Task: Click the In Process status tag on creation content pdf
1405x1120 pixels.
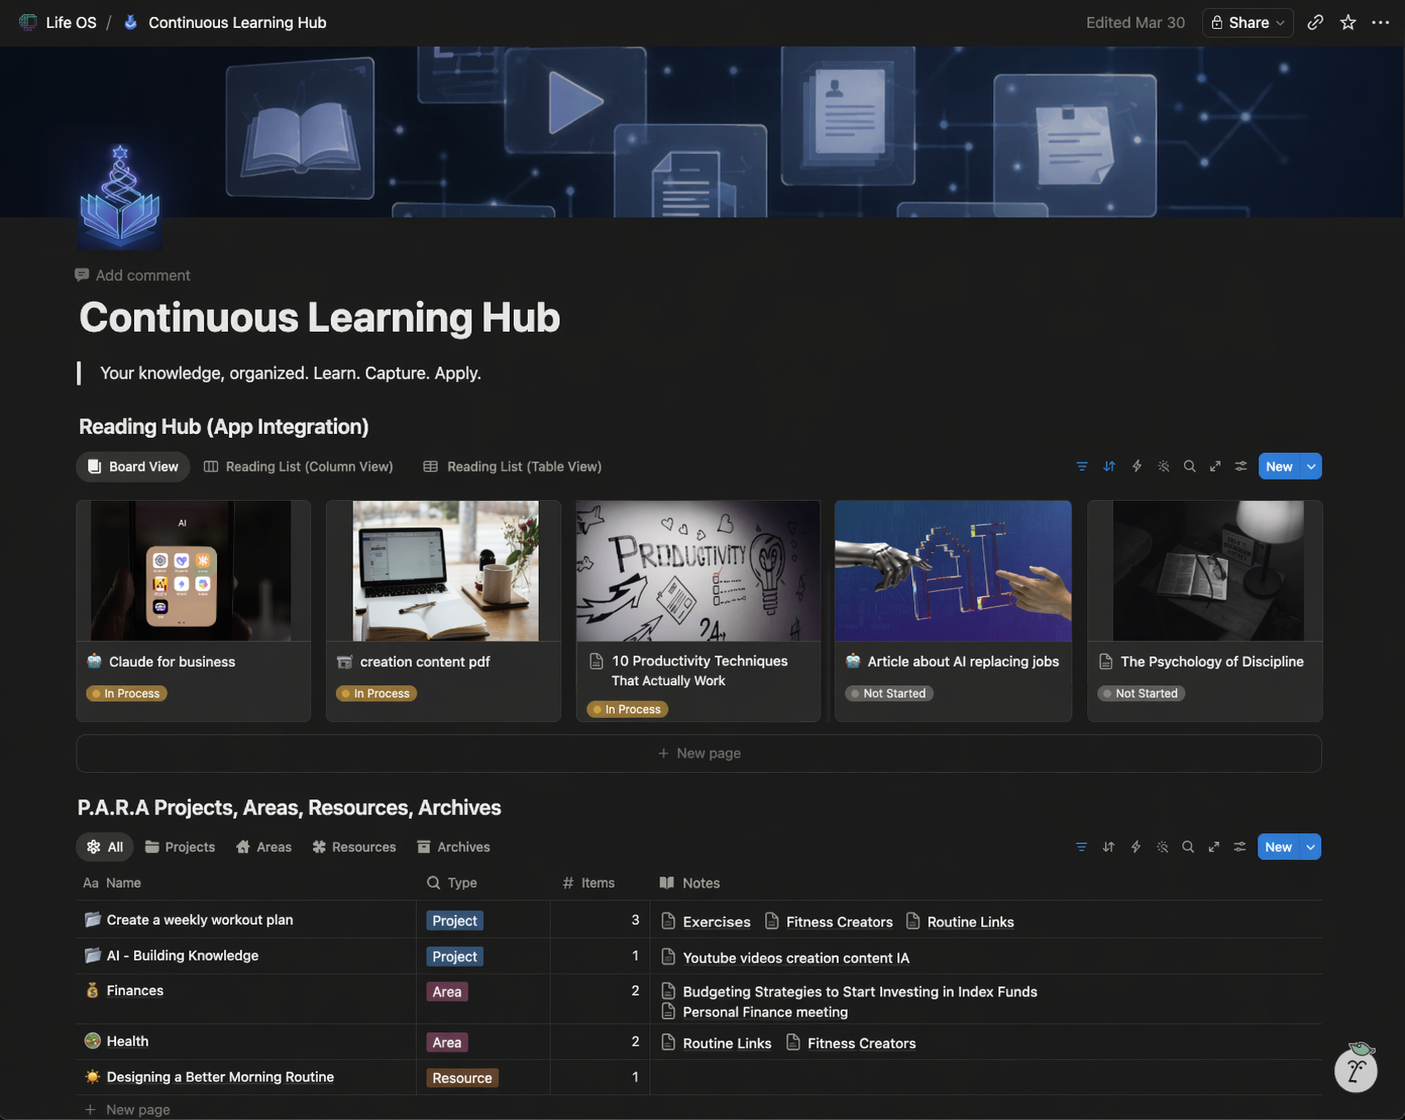Action: click(x=375, y=693)
